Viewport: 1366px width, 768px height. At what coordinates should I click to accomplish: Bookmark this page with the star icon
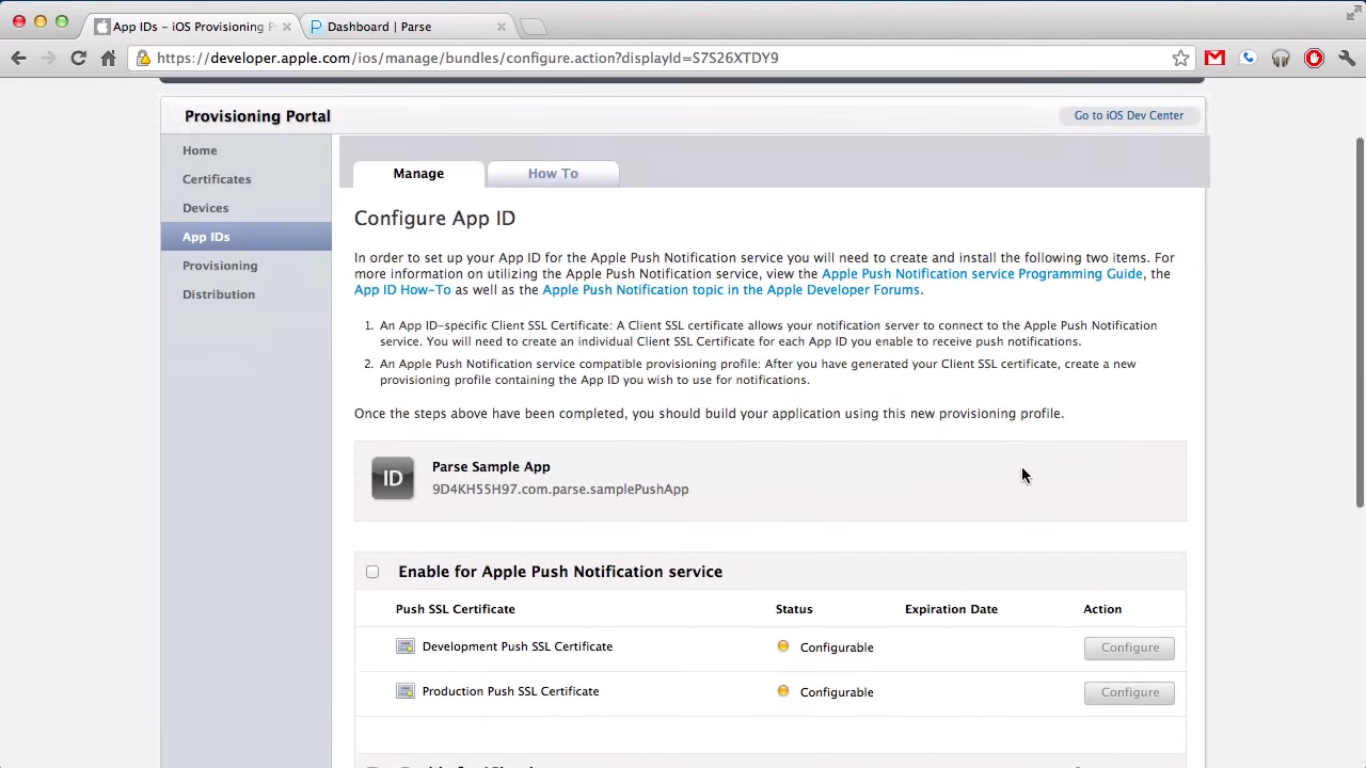pos(1181,58)
